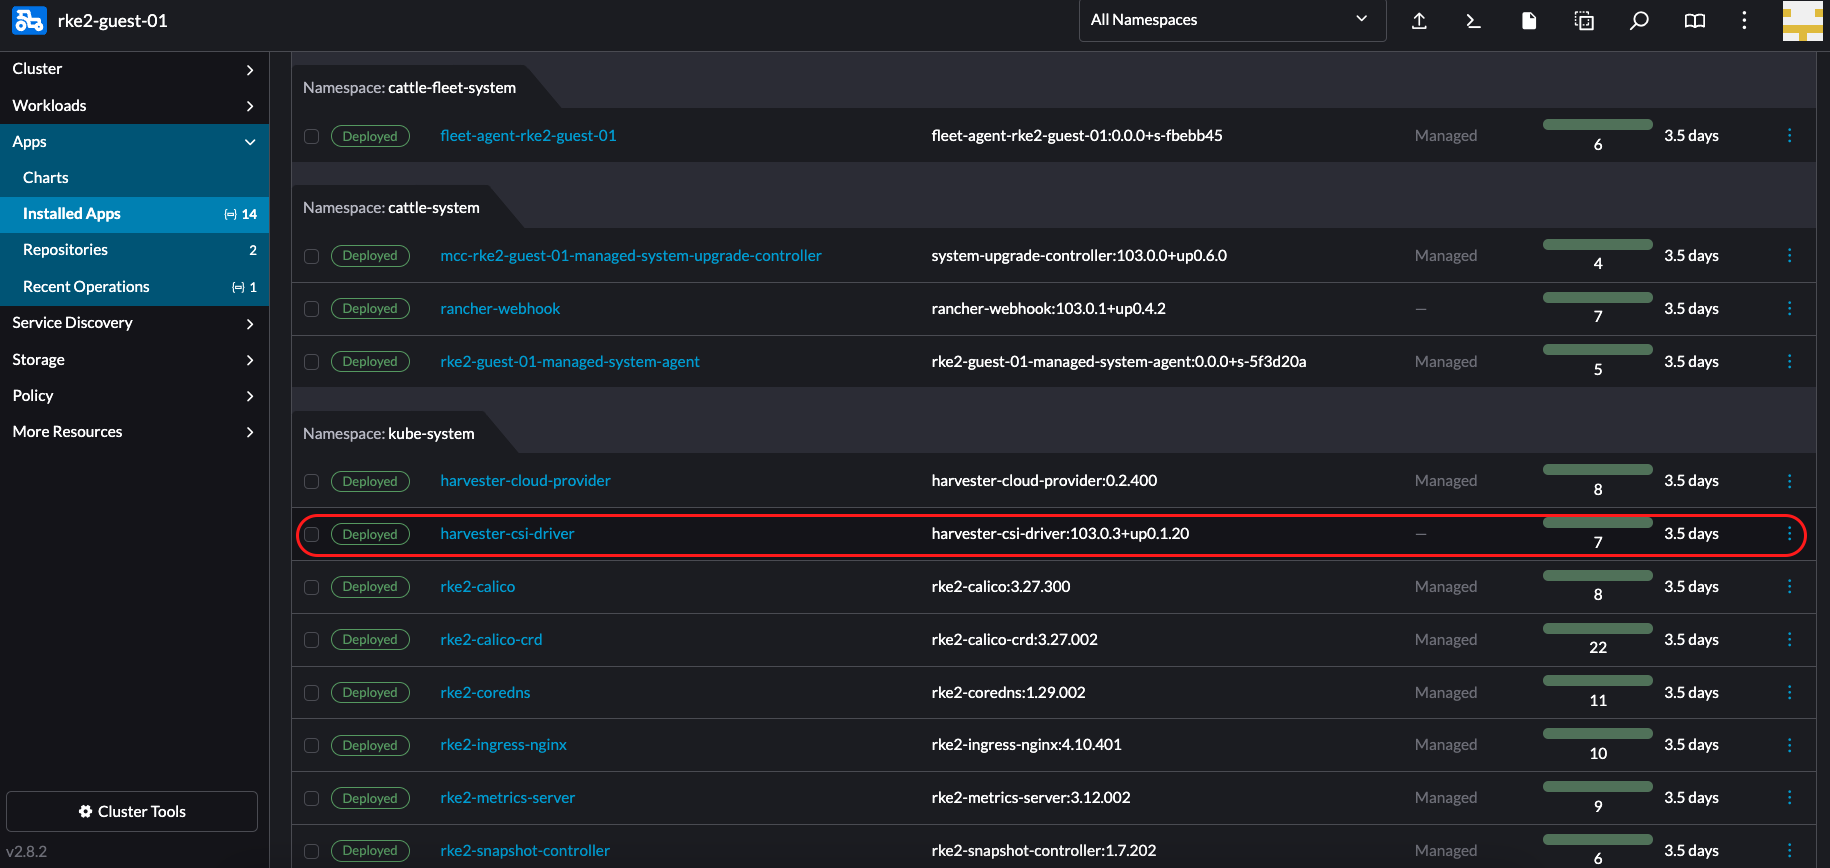The image size is (1830, 868).
Task: Select the harvester-csi-driver row checkbox
Action: click(x=312, y=535)
